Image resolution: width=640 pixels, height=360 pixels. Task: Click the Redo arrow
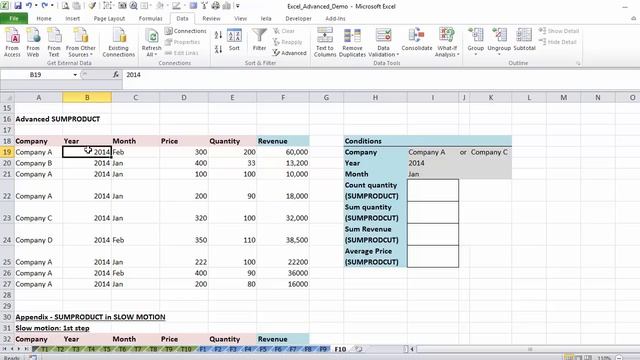click(x=44, y=6)
